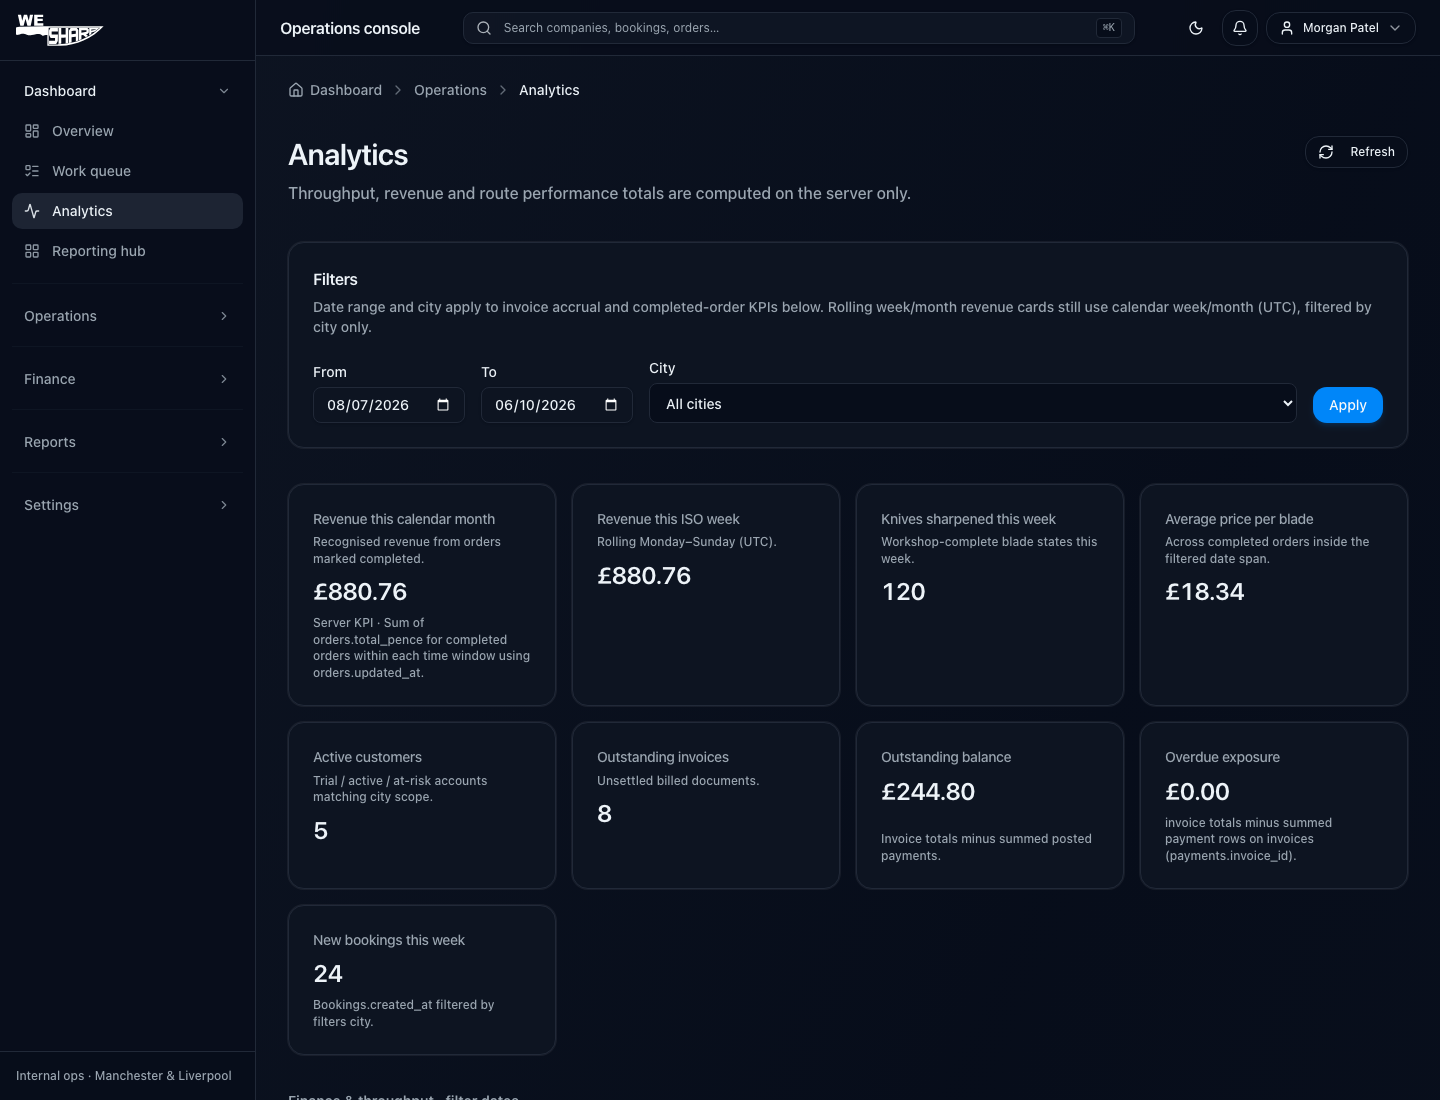Click the Outstanding balance value £244.80
This screenshot has height=1100, width=1440.
(928, 792)
